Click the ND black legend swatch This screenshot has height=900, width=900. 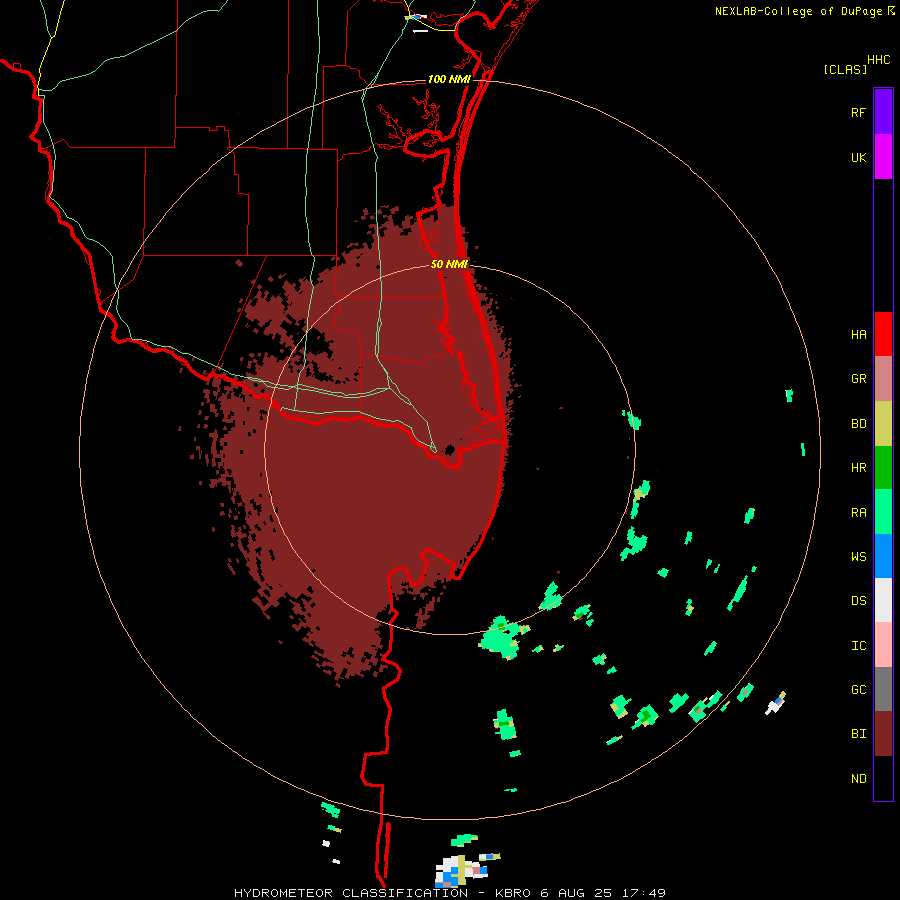883,778
